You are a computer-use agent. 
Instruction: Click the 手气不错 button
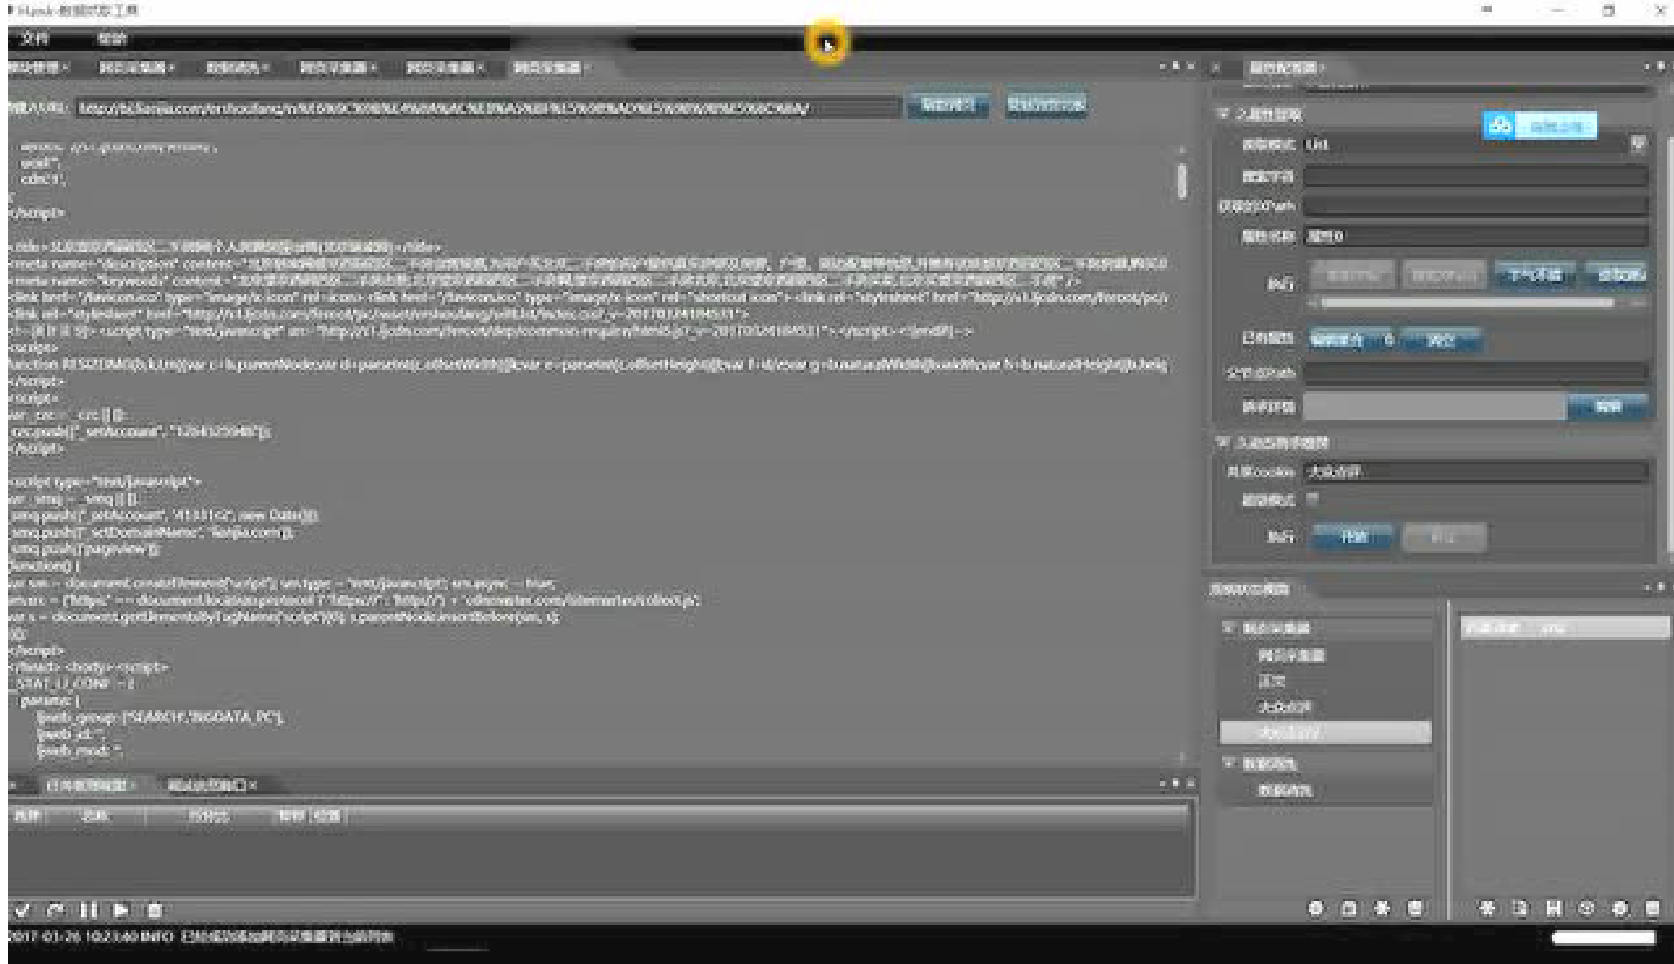1535,274
